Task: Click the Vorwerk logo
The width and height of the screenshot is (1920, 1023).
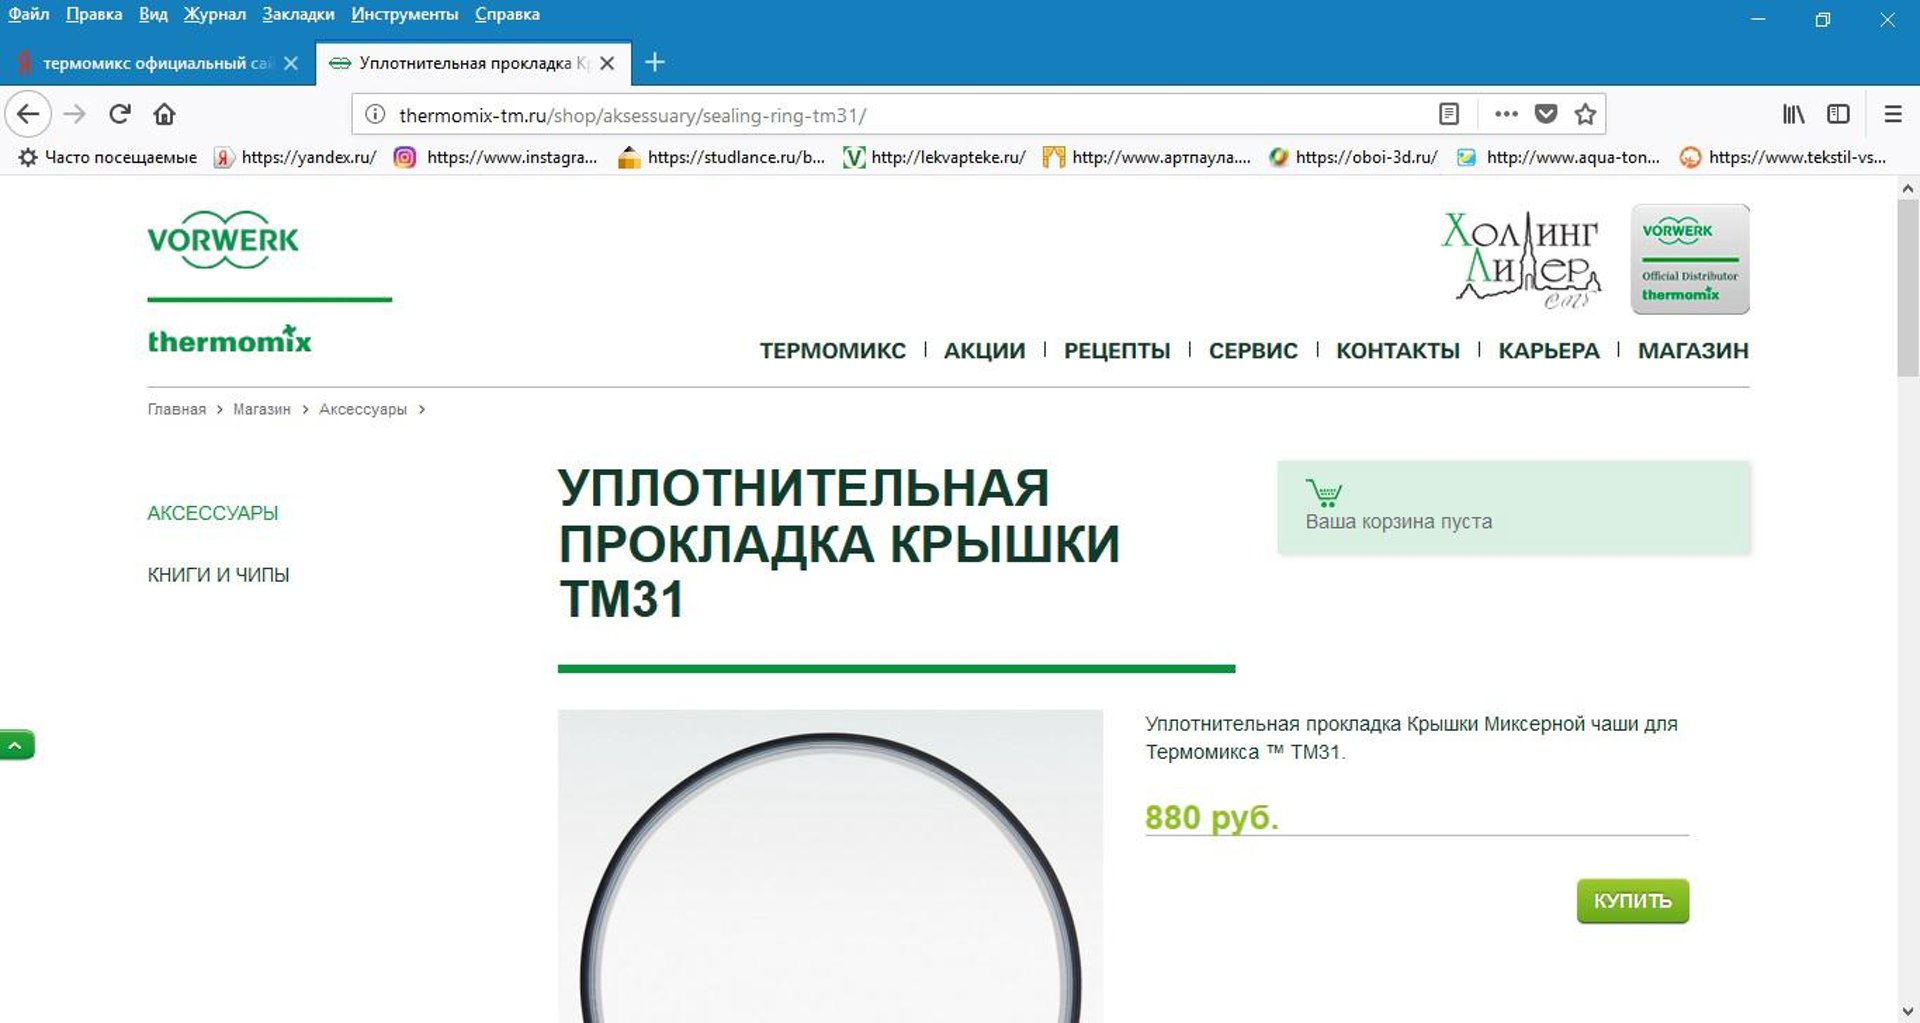Action: point(223,240)
